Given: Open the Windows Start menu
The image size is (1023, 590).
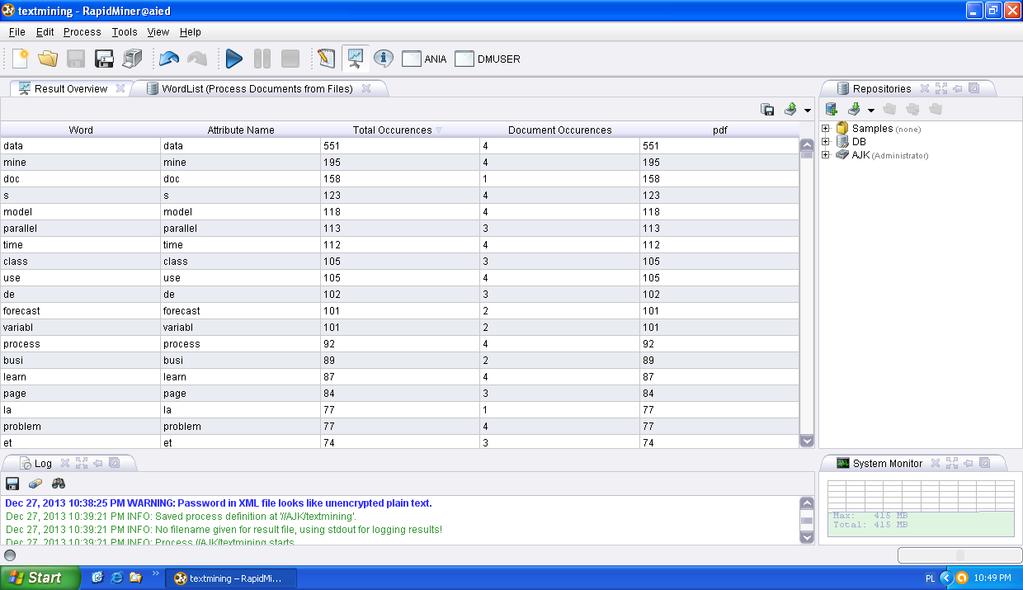Looking at the screenshot, I should point(40,578).
